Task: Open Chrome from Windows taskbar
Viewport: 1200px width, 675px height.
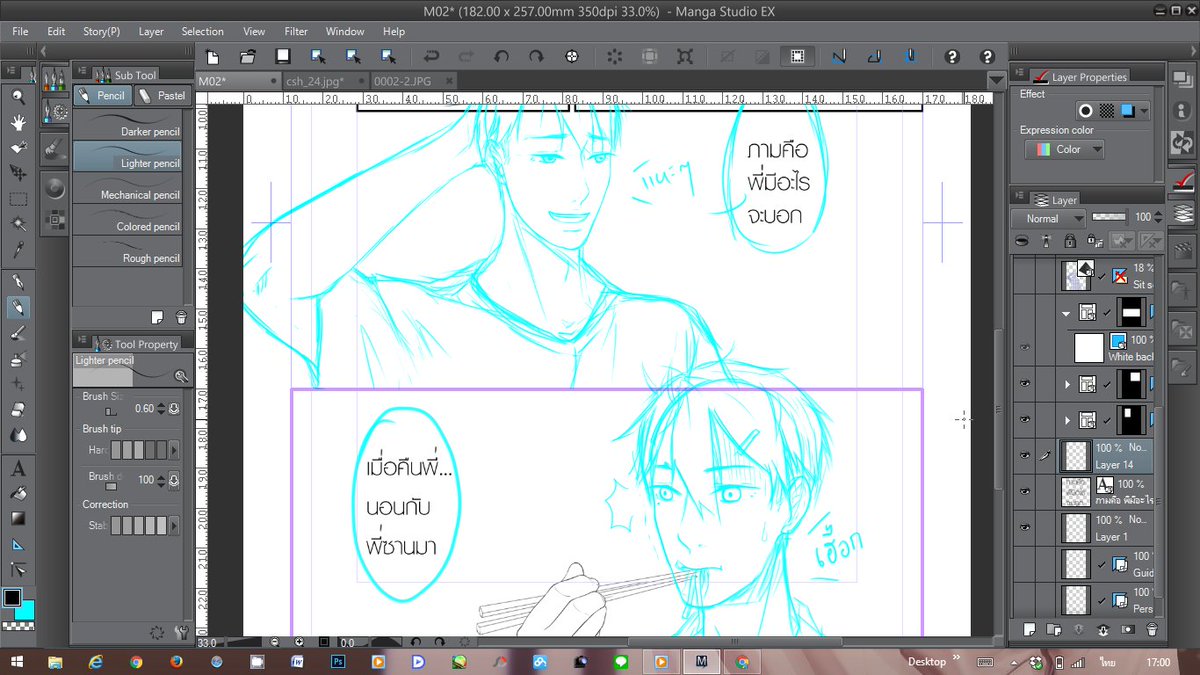Action: (x=136, y=661)
